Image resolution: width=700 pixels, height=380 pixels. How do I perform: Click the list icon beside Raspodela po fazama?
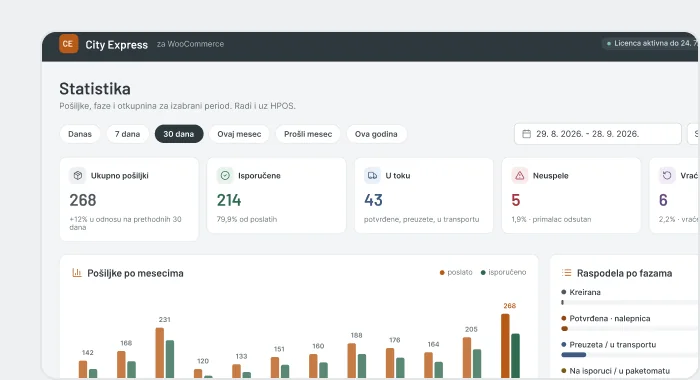click(567, 273)
